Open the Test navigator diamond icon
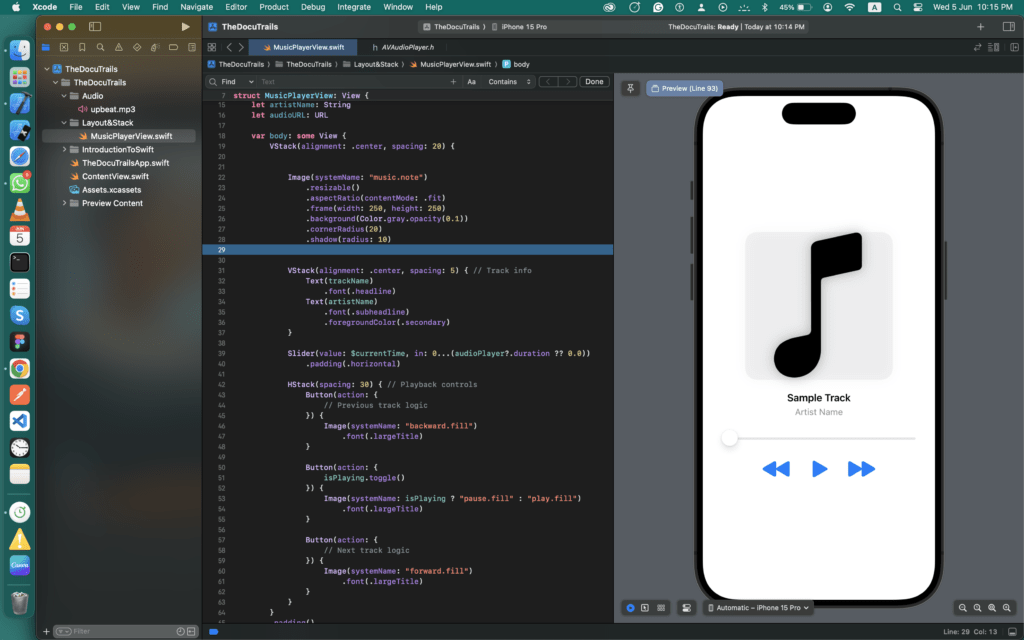The image size is (1024, 640). point(137,47)
